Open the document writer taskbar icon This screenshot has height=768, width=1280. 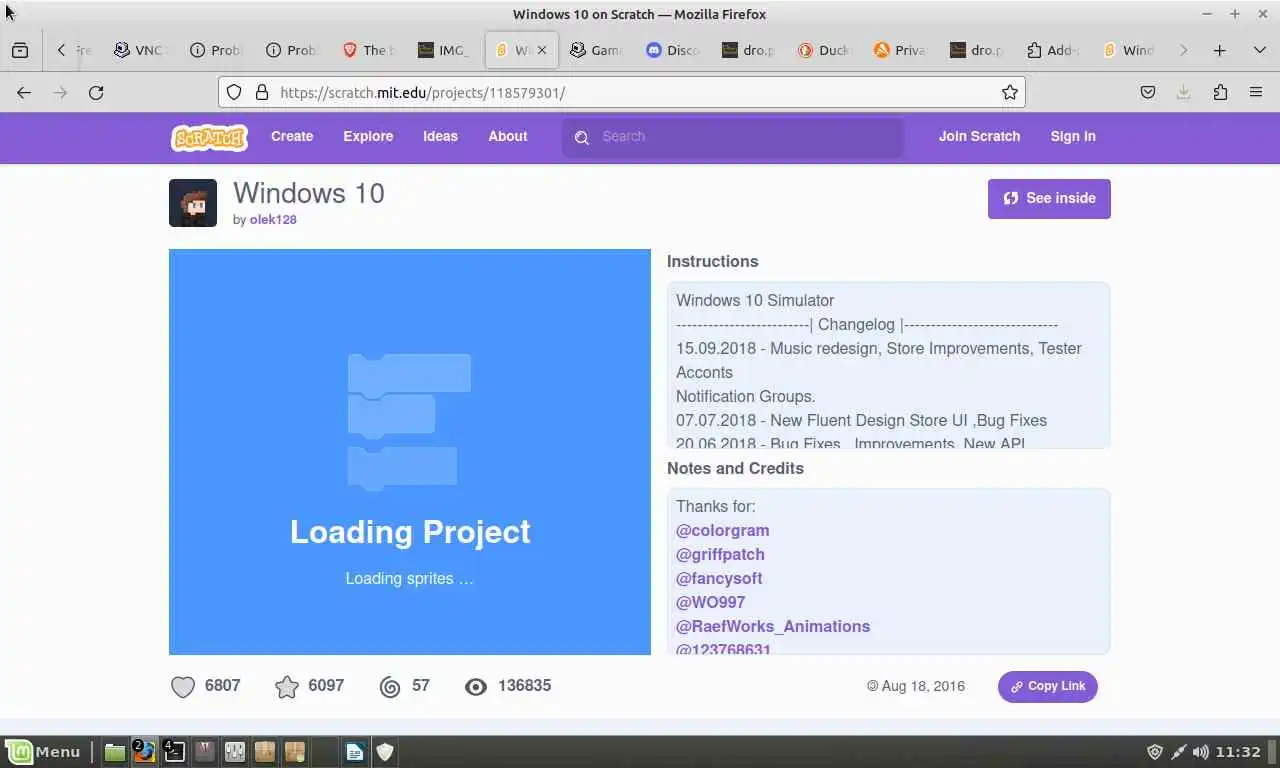click(355, 752)
